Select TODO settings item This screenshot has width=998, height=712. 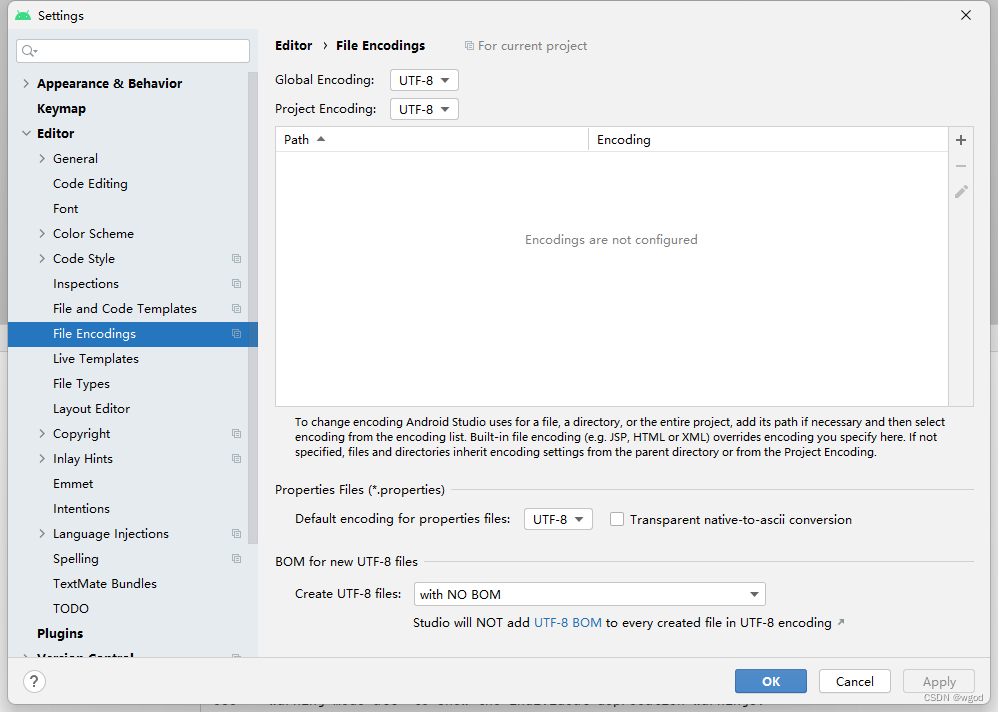[71, 608]
